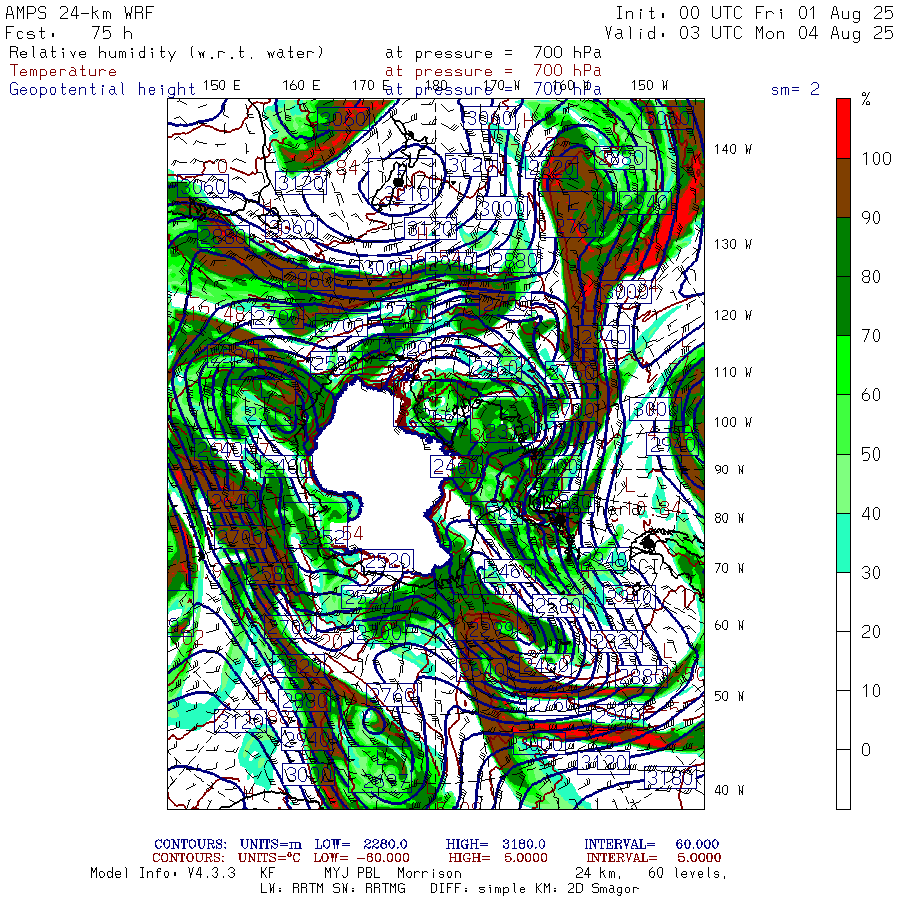Click the '90 W' longitude label
The height and width of the screenshot is (900, 900).
(x=730, y=470)
